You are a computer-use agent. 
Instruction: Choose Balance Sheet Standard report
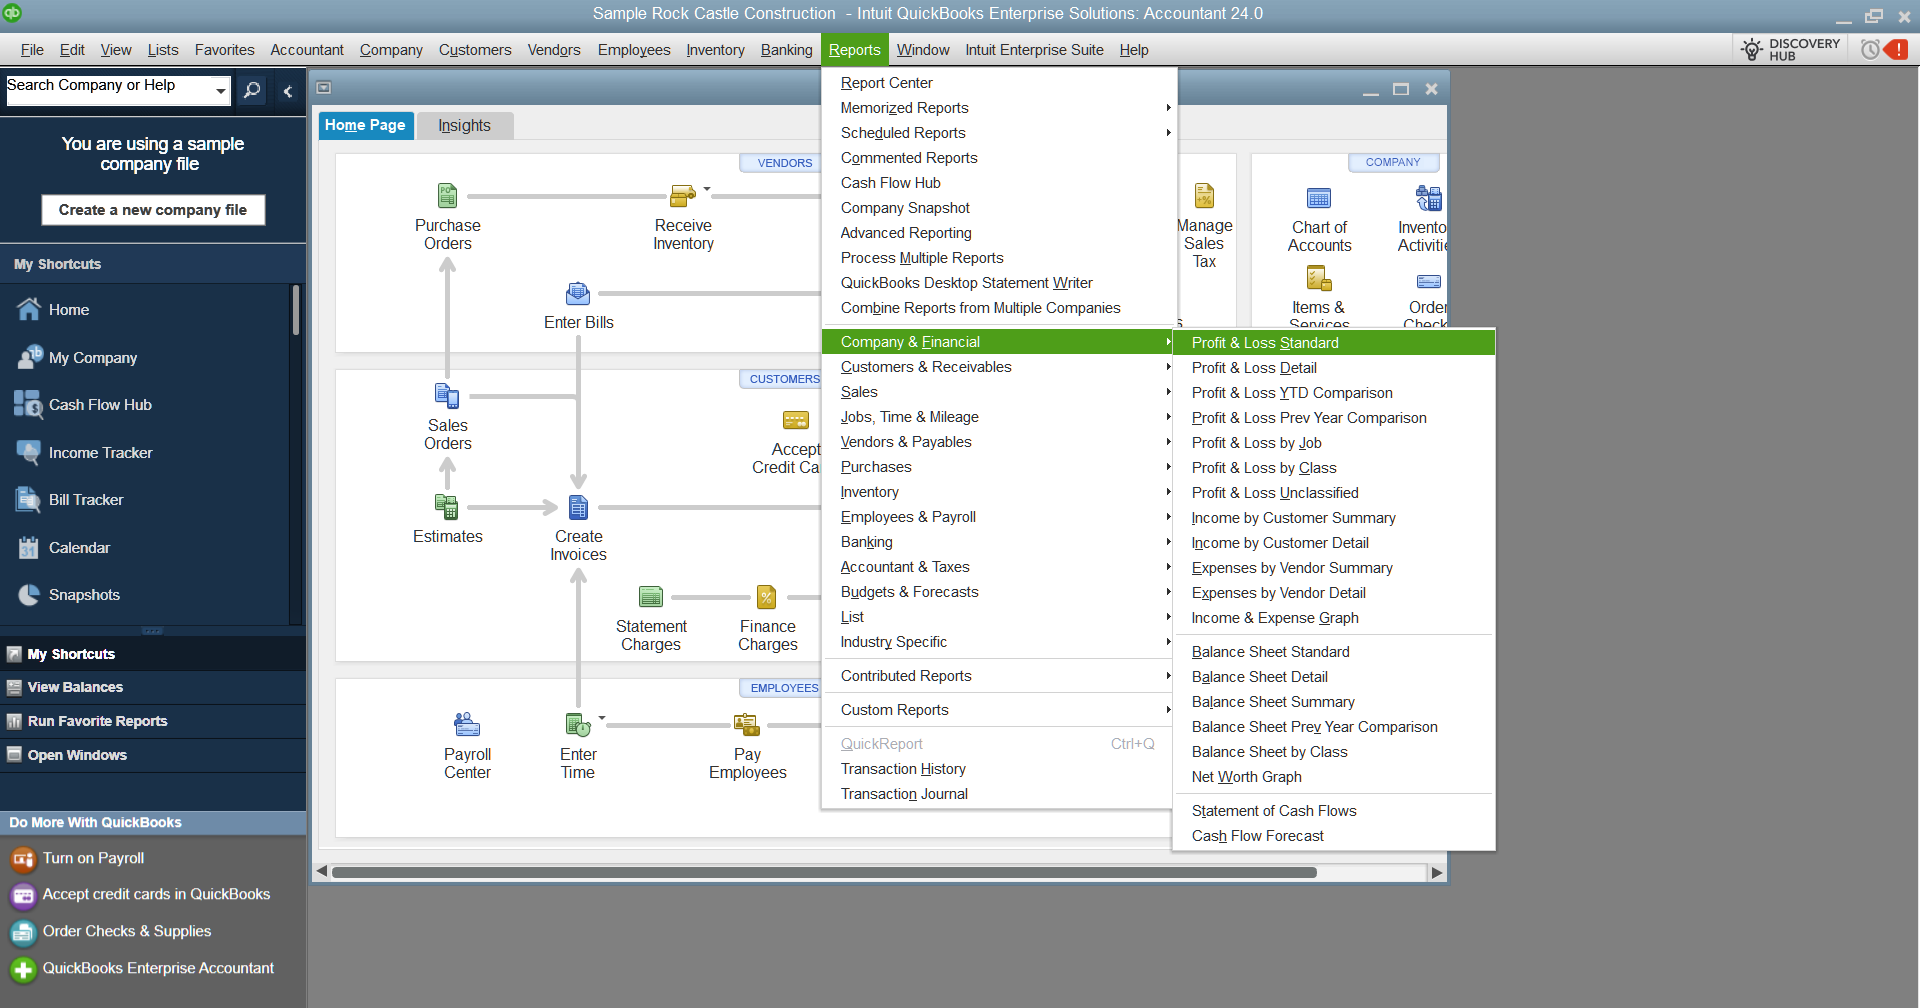[1334, 652]
